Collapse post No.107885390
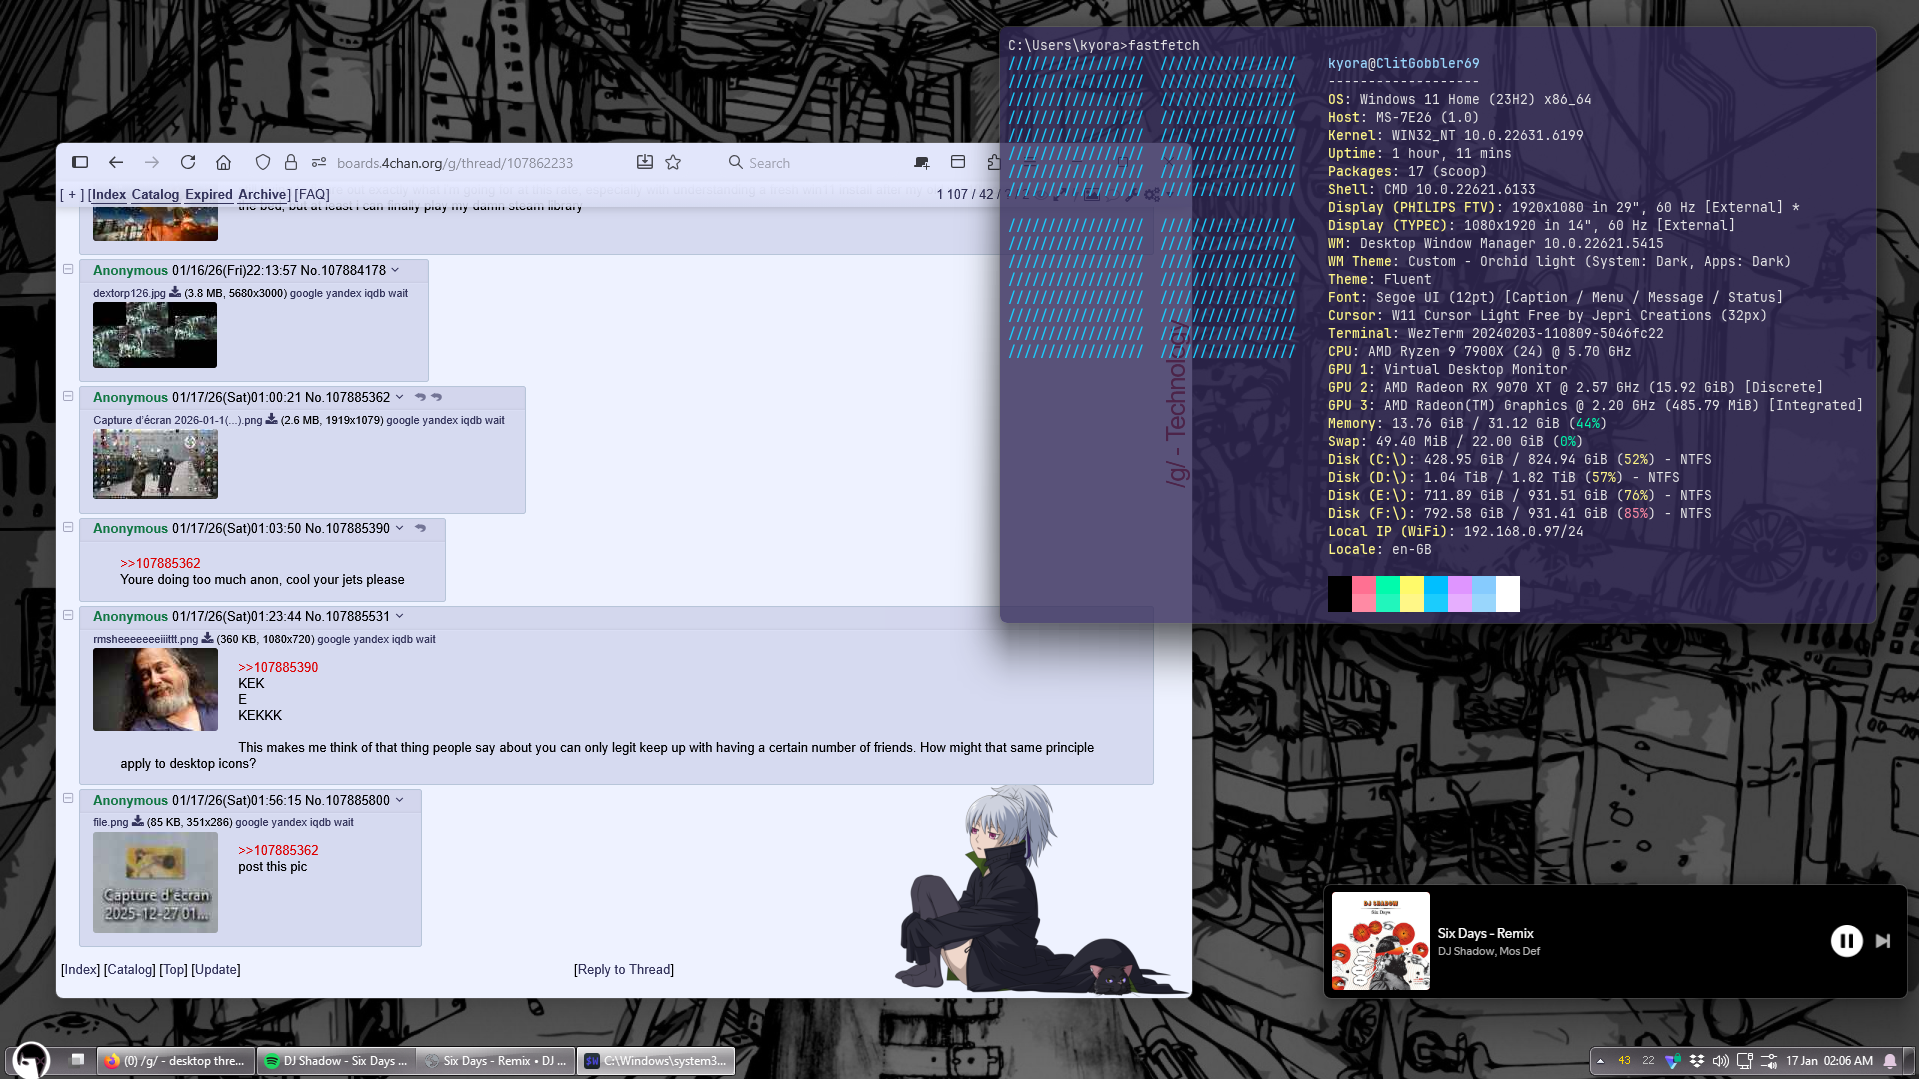The height and width of the screenshot is (1079, 1919). tap(68, 527)
